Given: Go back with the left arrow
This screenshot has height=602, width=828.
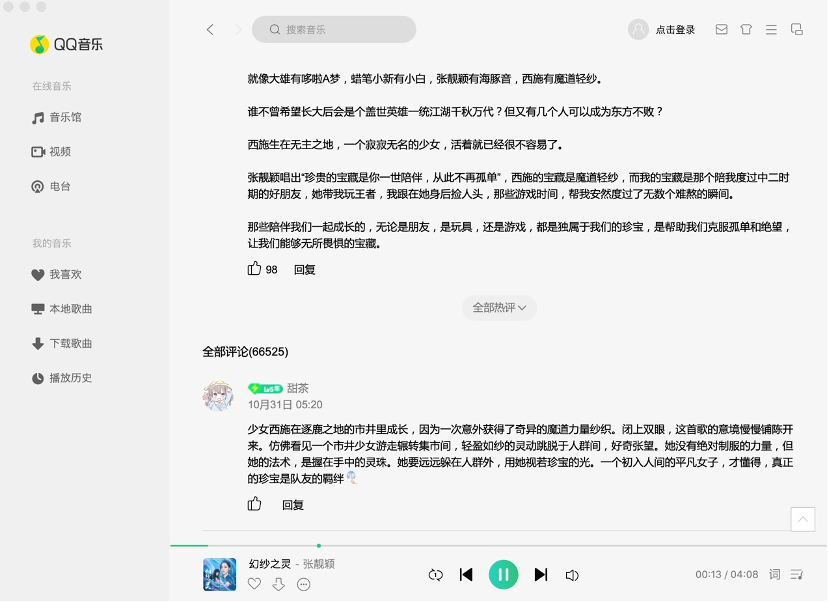Looking at the screenshot, I should click(x=210, y=30).
